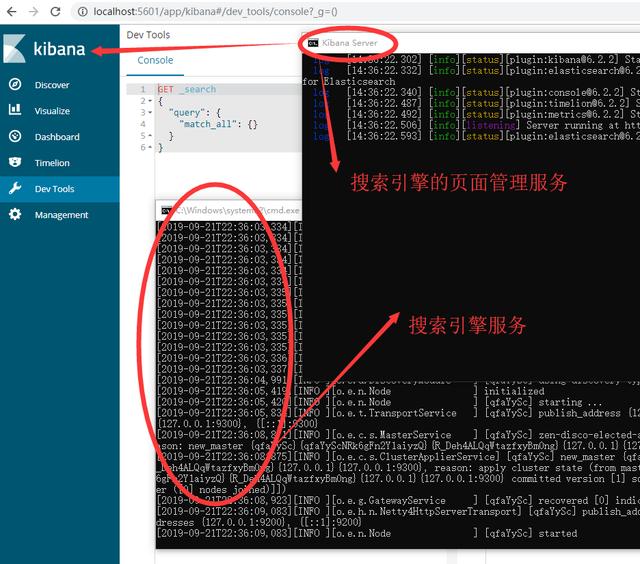Click the TransportService publish_address log line

coord(398,413)
